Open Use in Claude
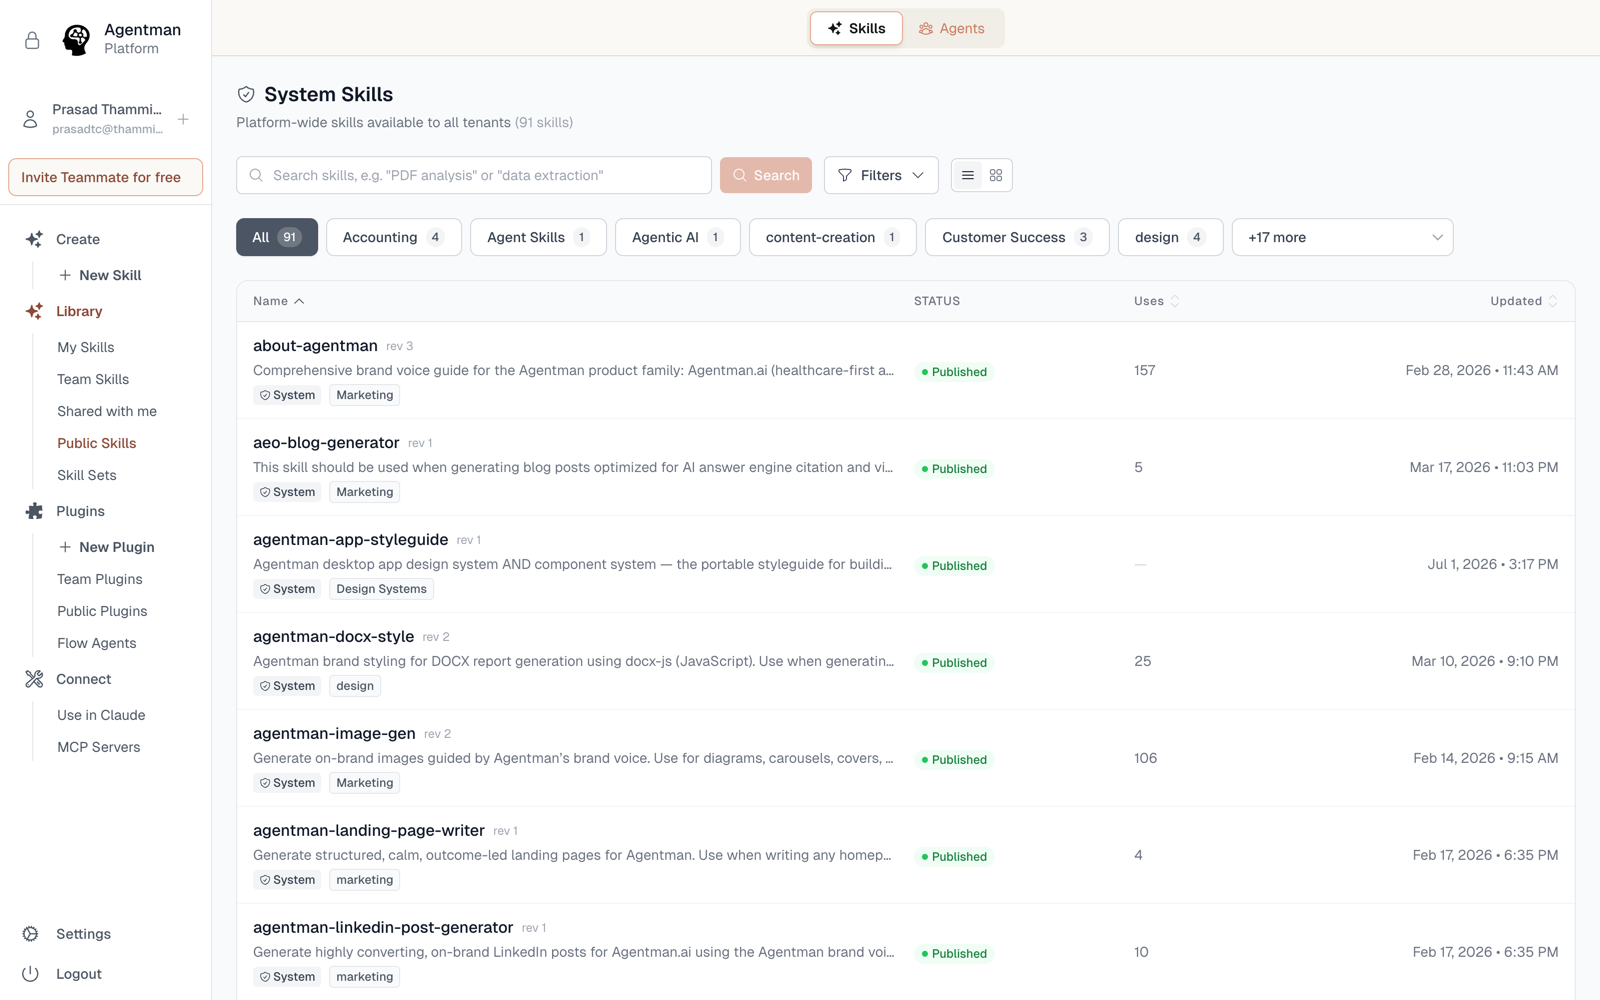 pos(101,715)
